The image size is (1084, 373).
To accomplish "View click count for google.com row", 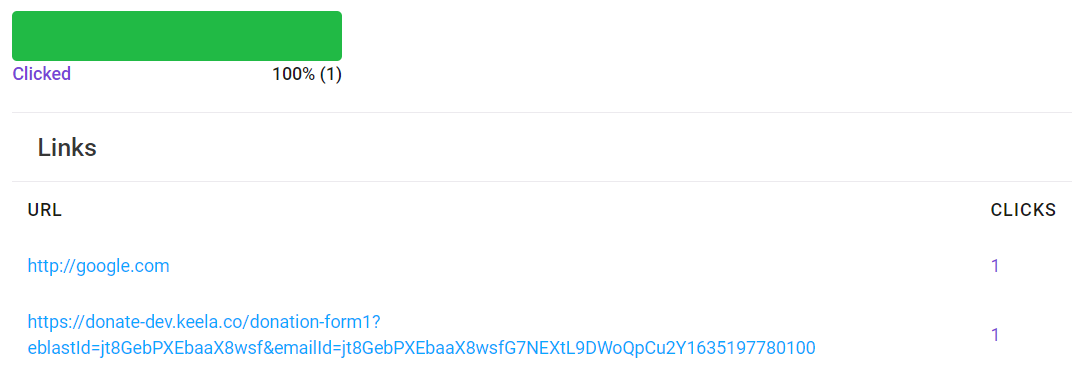I will pos(996,266).
